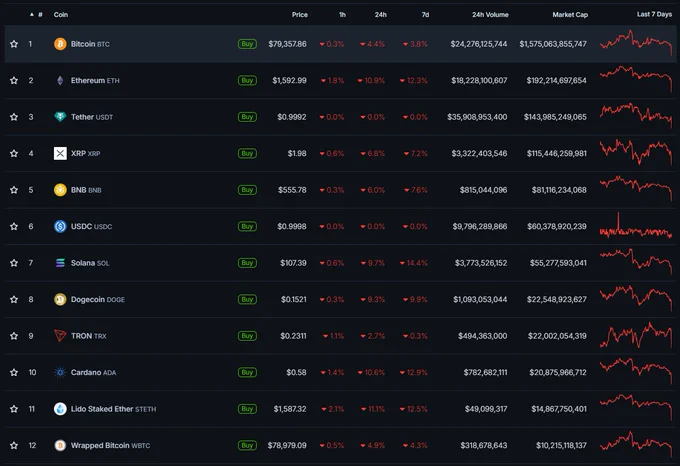
Task: Favorite Lido Staked Ether with its star
Action: 14,409
